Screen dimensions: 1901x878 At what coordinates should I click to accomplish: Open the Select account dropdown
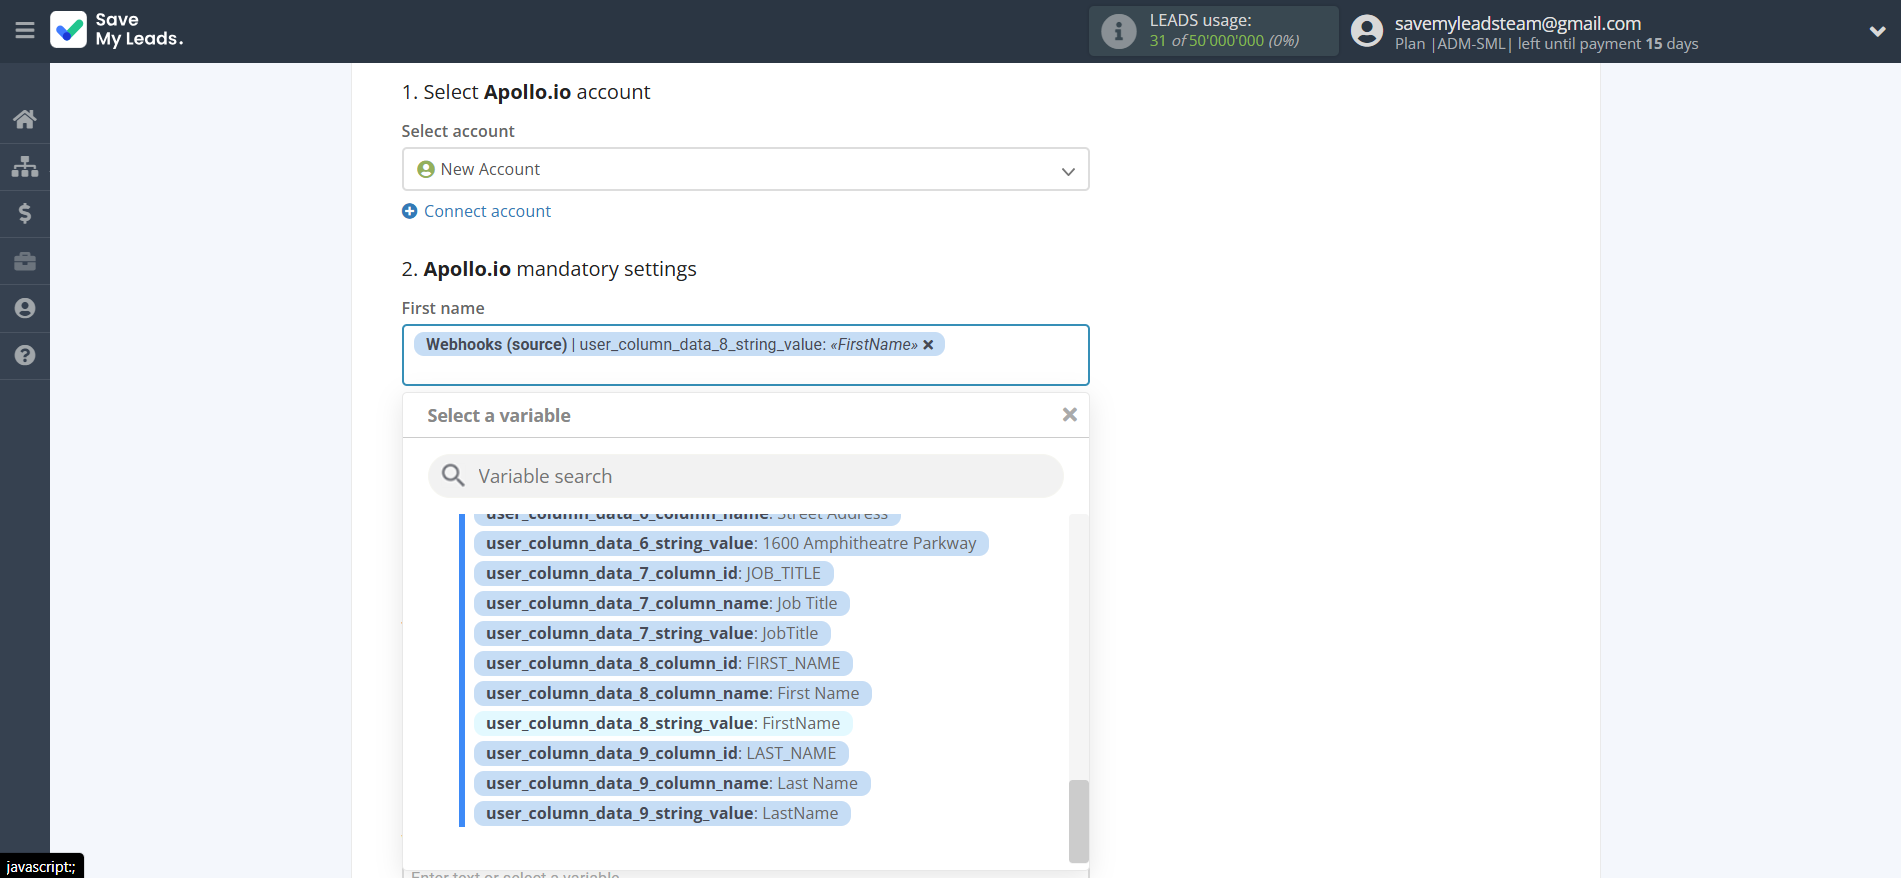click(x=745, y=169)
